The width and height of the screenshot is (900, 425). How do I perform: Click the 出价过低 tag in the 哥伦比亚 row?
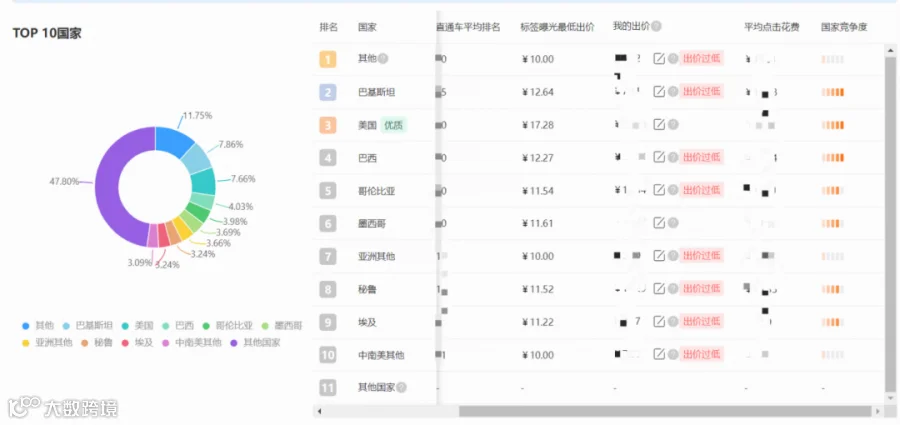coord(701,190)
